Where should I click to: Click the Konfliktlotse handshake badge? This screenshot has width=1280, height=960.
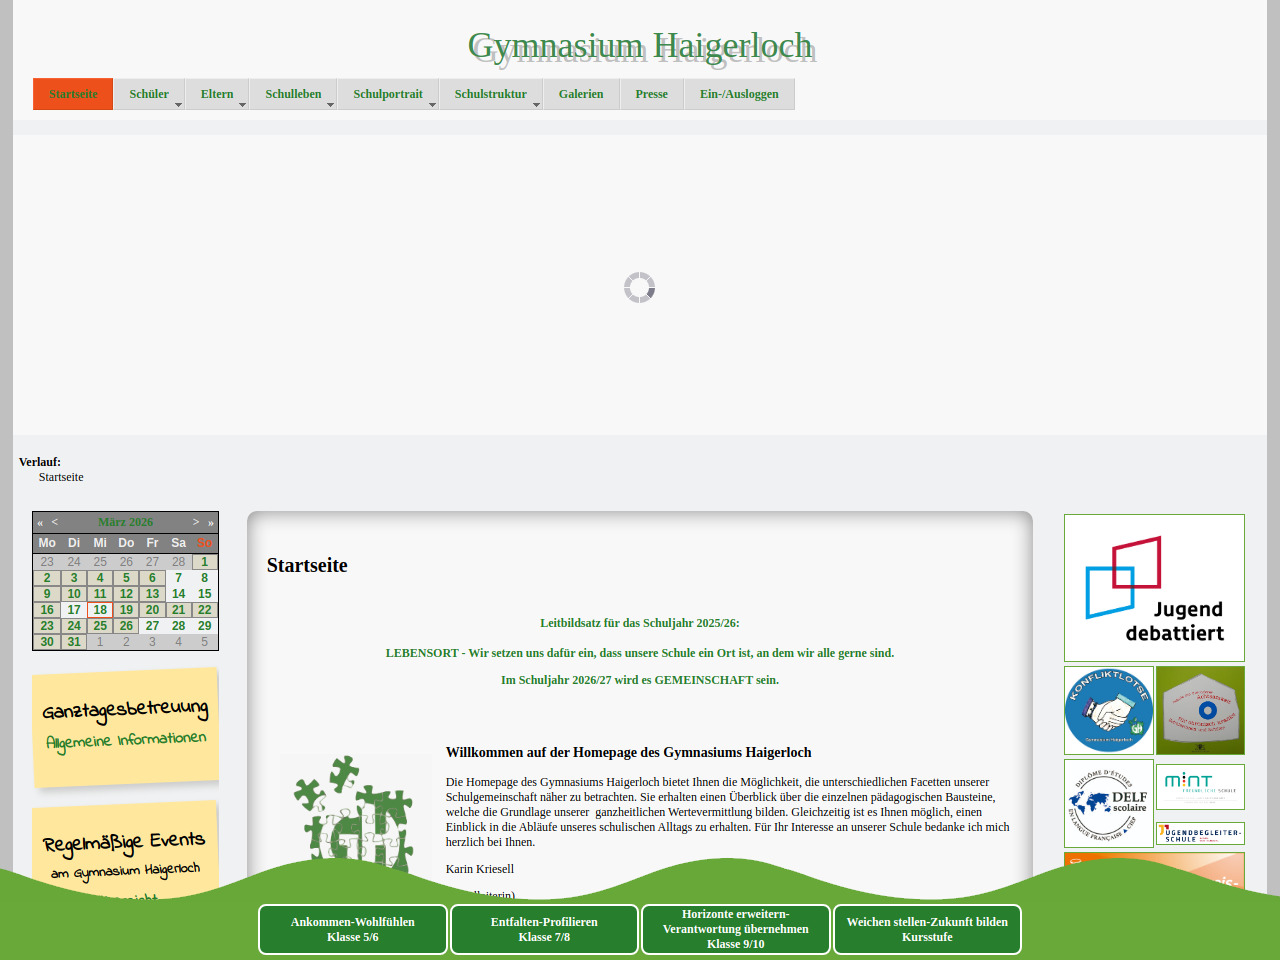point(1108,710)
